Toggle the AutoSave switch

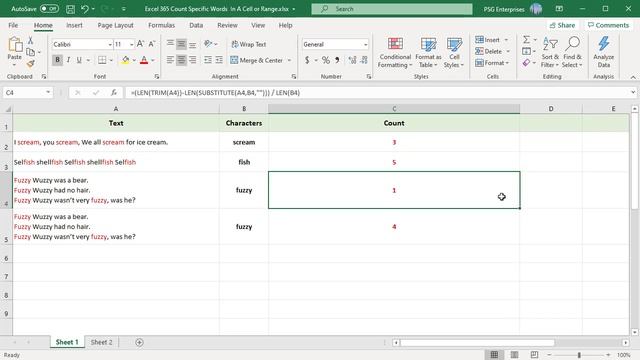click(x=49, y=9)
